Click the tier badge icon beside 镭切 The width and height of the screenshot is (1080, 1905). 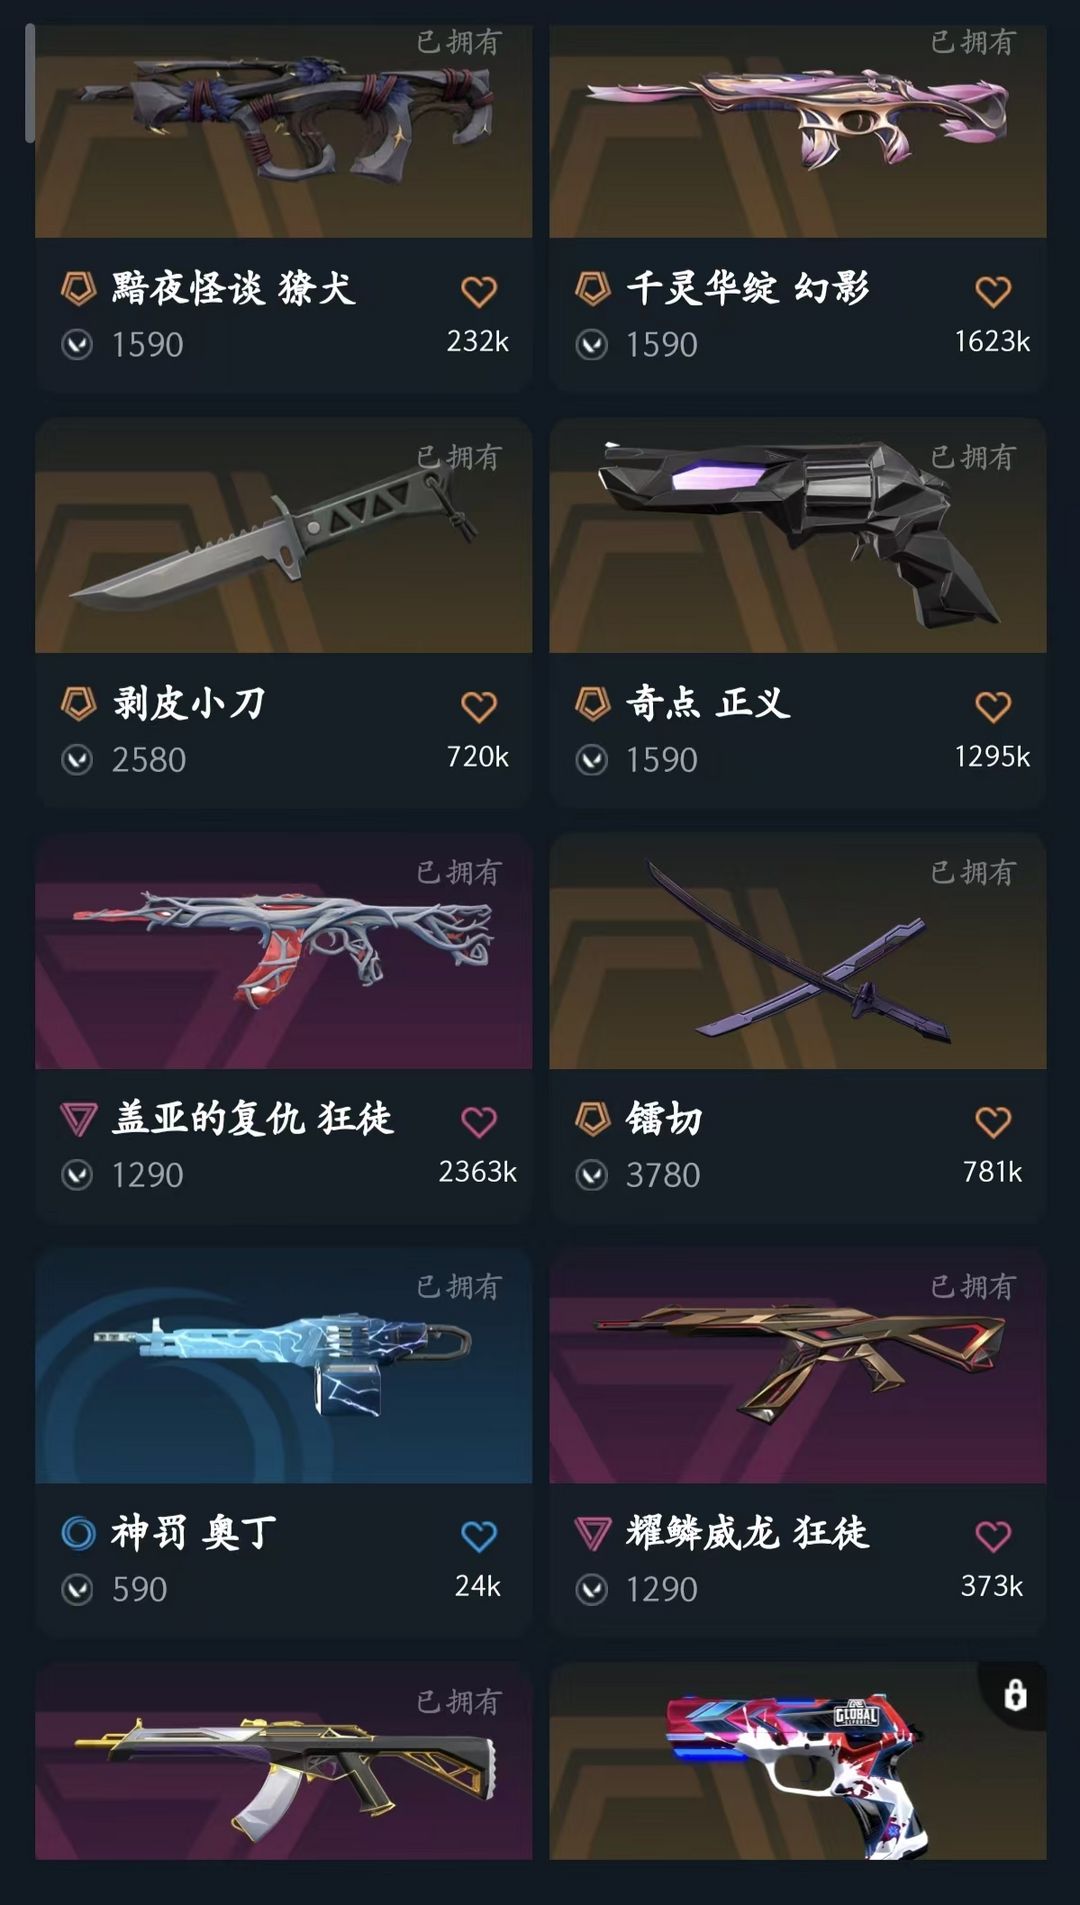tap(593, 1119)
